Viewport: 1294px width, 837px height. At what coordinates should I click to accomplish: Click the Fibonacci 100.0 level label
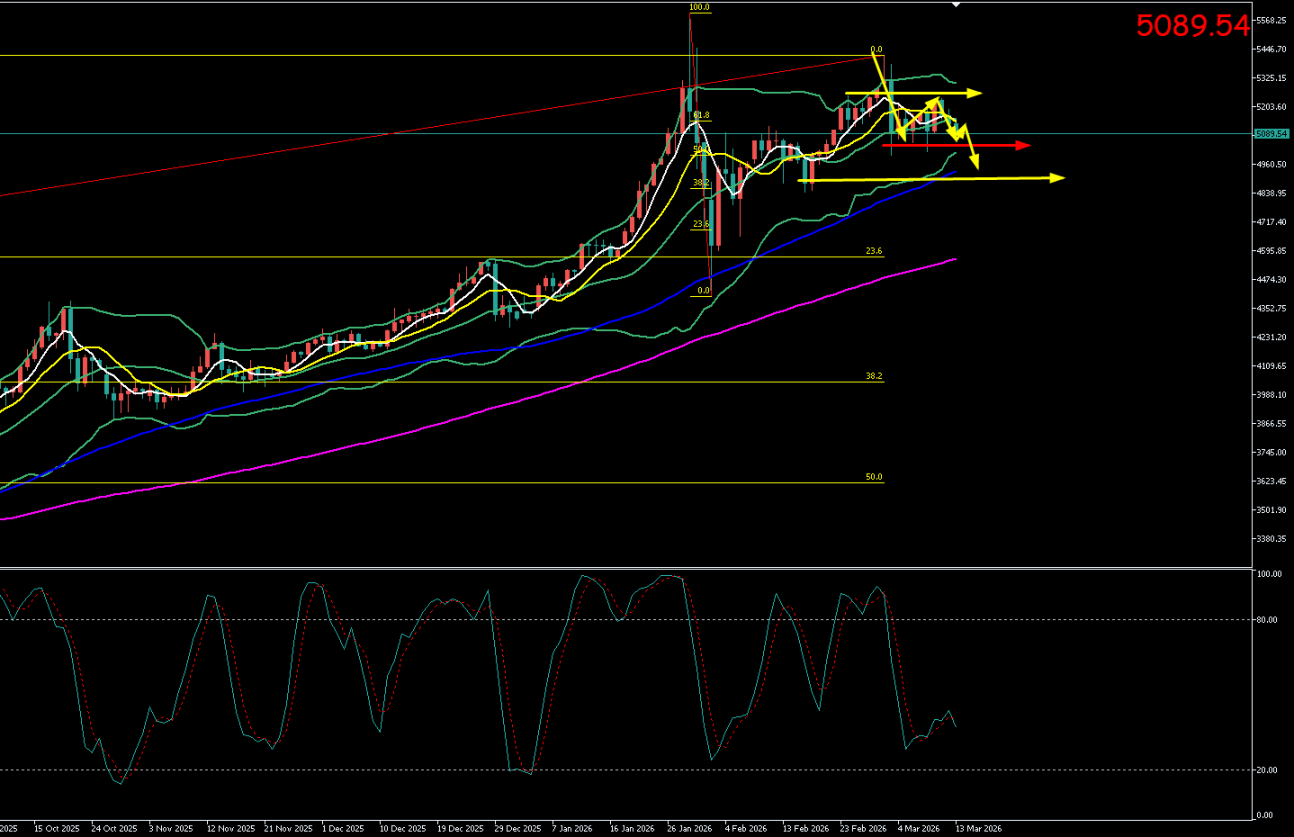699,8
